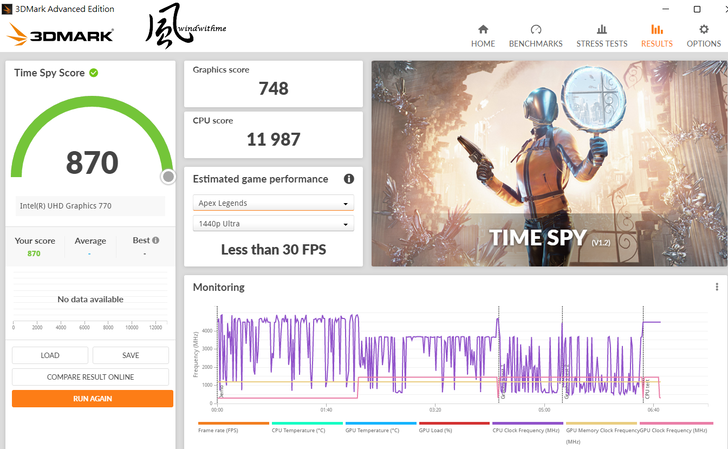This screenshot has width=728, height=449.
Task: Click the Graphics score value 748
Action: coord(273,88)
